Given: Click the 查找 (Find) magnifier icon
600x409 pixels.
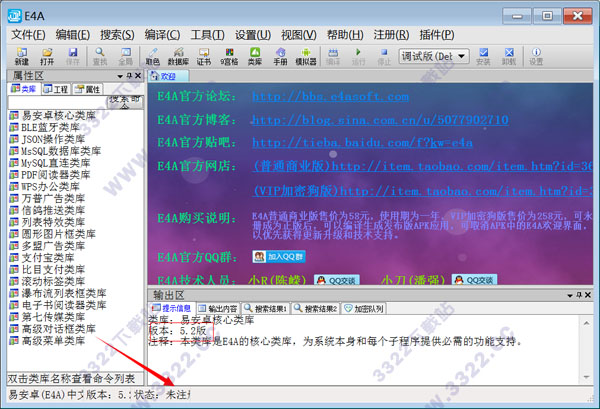Looking at the screenshot, I should coord(100,57).
